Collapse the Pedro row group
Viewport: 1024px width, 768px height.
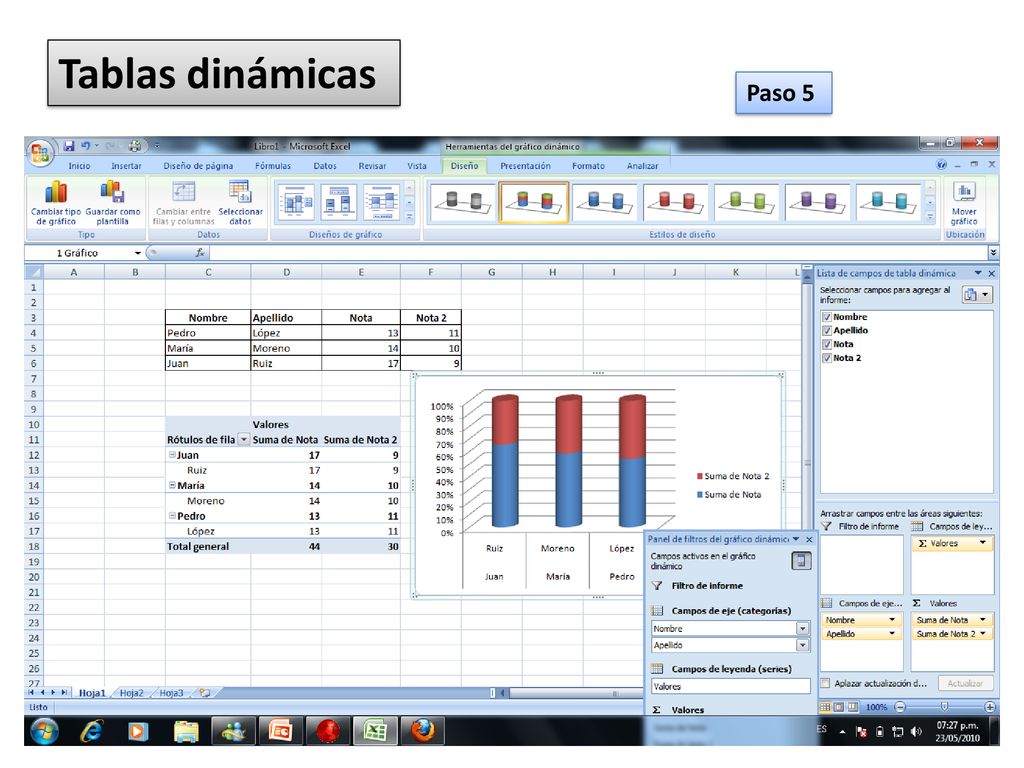pos(172,515)
